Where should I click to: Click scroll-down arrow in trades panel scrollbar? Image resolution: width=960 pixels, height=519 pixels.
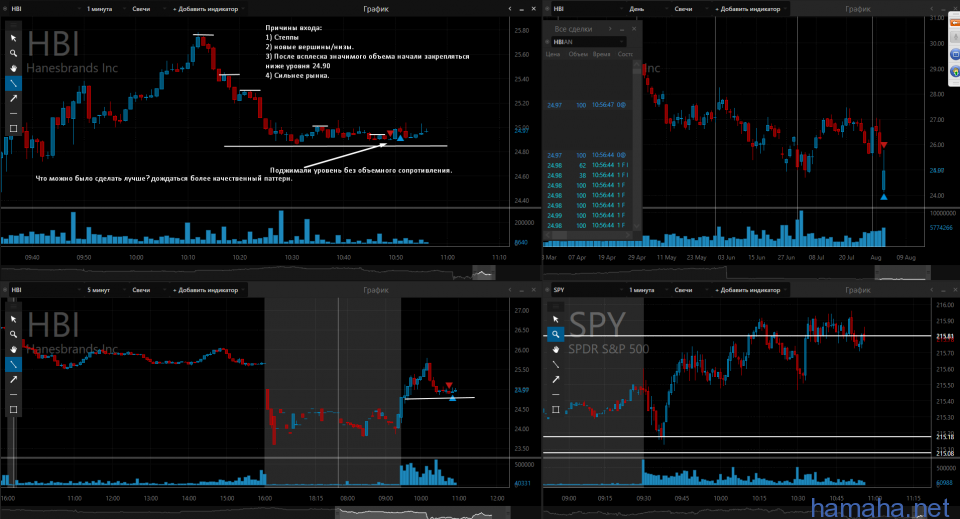636,226
